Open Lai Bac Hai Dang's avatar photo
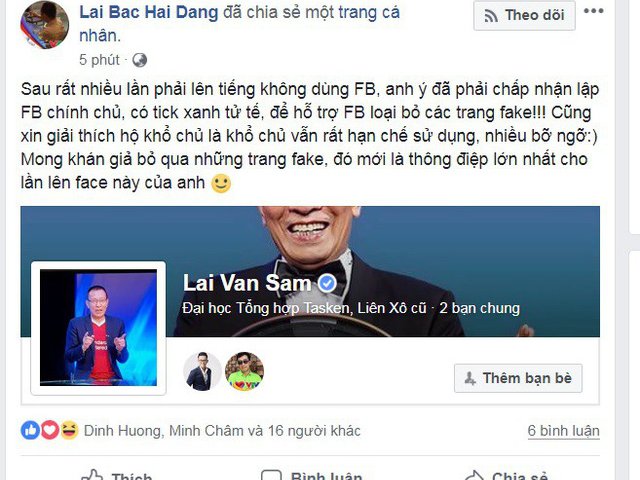Image resolution: width=640 pixels, height=480 pixels. click(45, 25)
